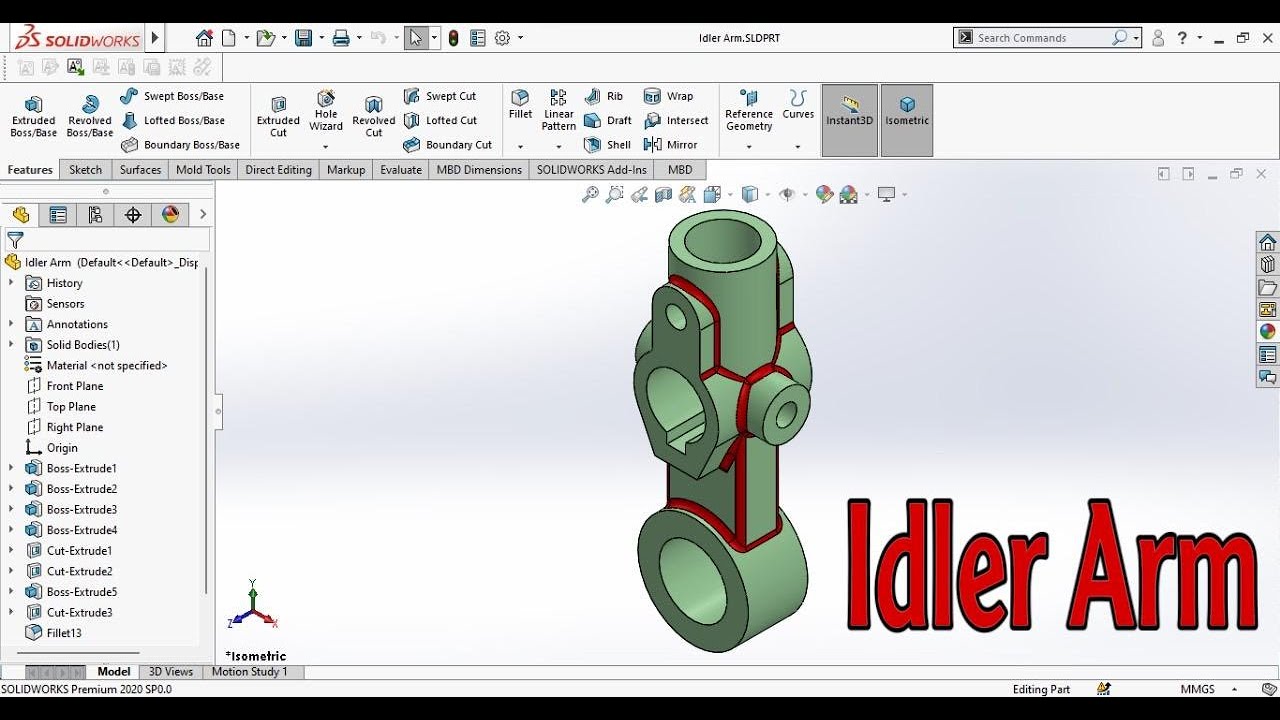
Task: Click the feature tree filter field
Action: (106, 240)
